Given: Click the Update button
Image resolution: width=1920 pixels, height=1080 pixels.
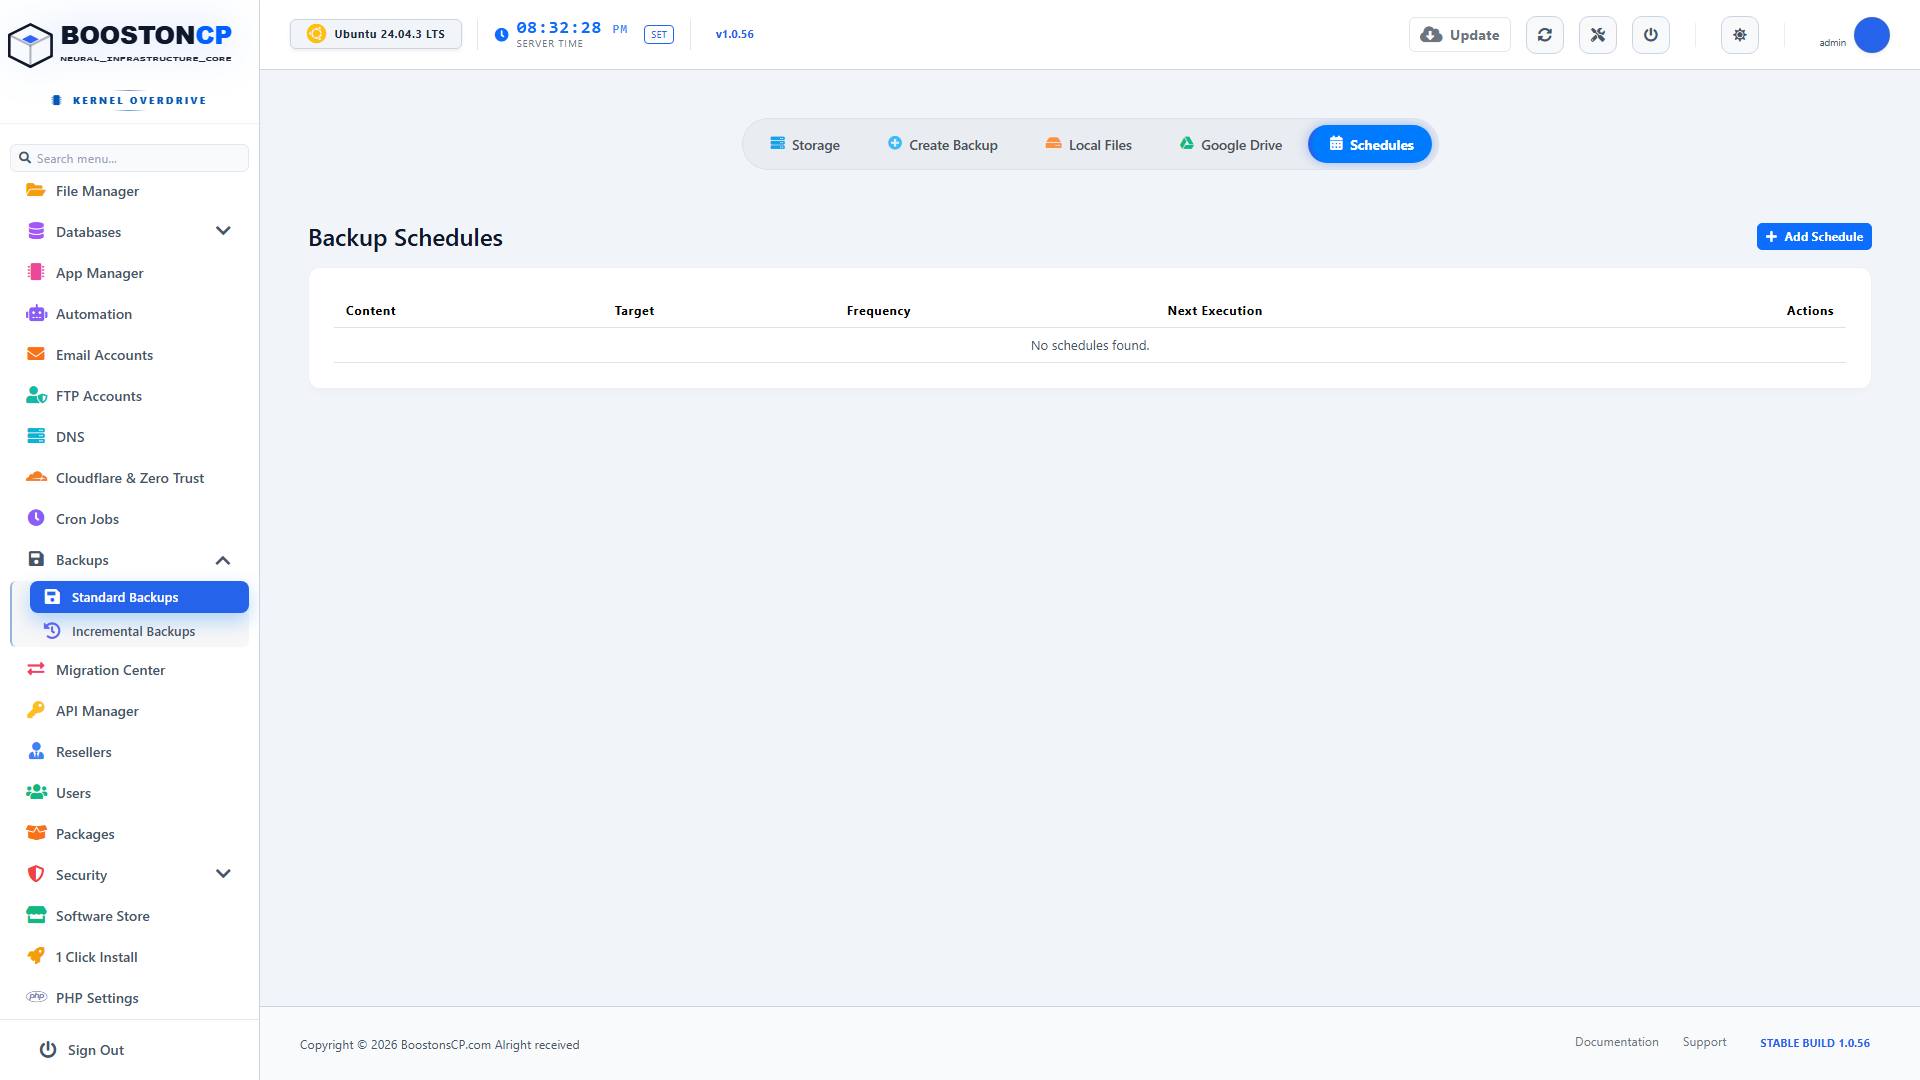Looking at the screenshot, I should click(x=1460, y=35).
